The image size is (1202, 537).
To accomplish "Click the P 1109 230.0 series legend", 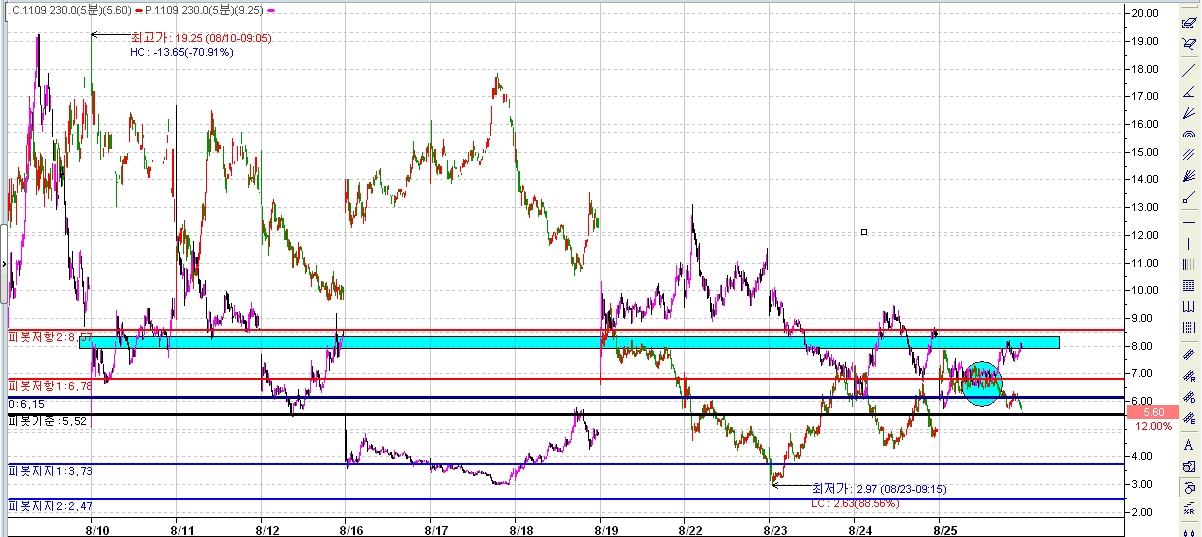I will click(x=203, y=8).
